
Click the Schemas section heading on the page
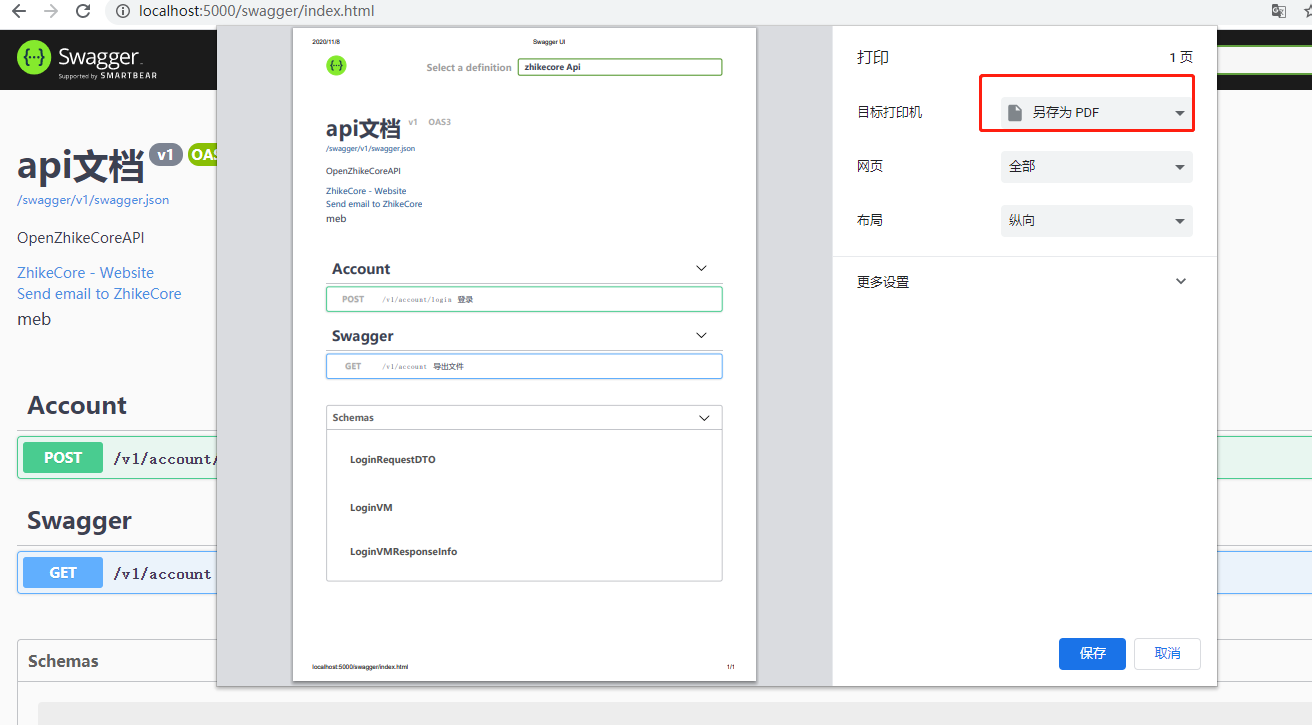pyautogui.click(x=63, y=661)
